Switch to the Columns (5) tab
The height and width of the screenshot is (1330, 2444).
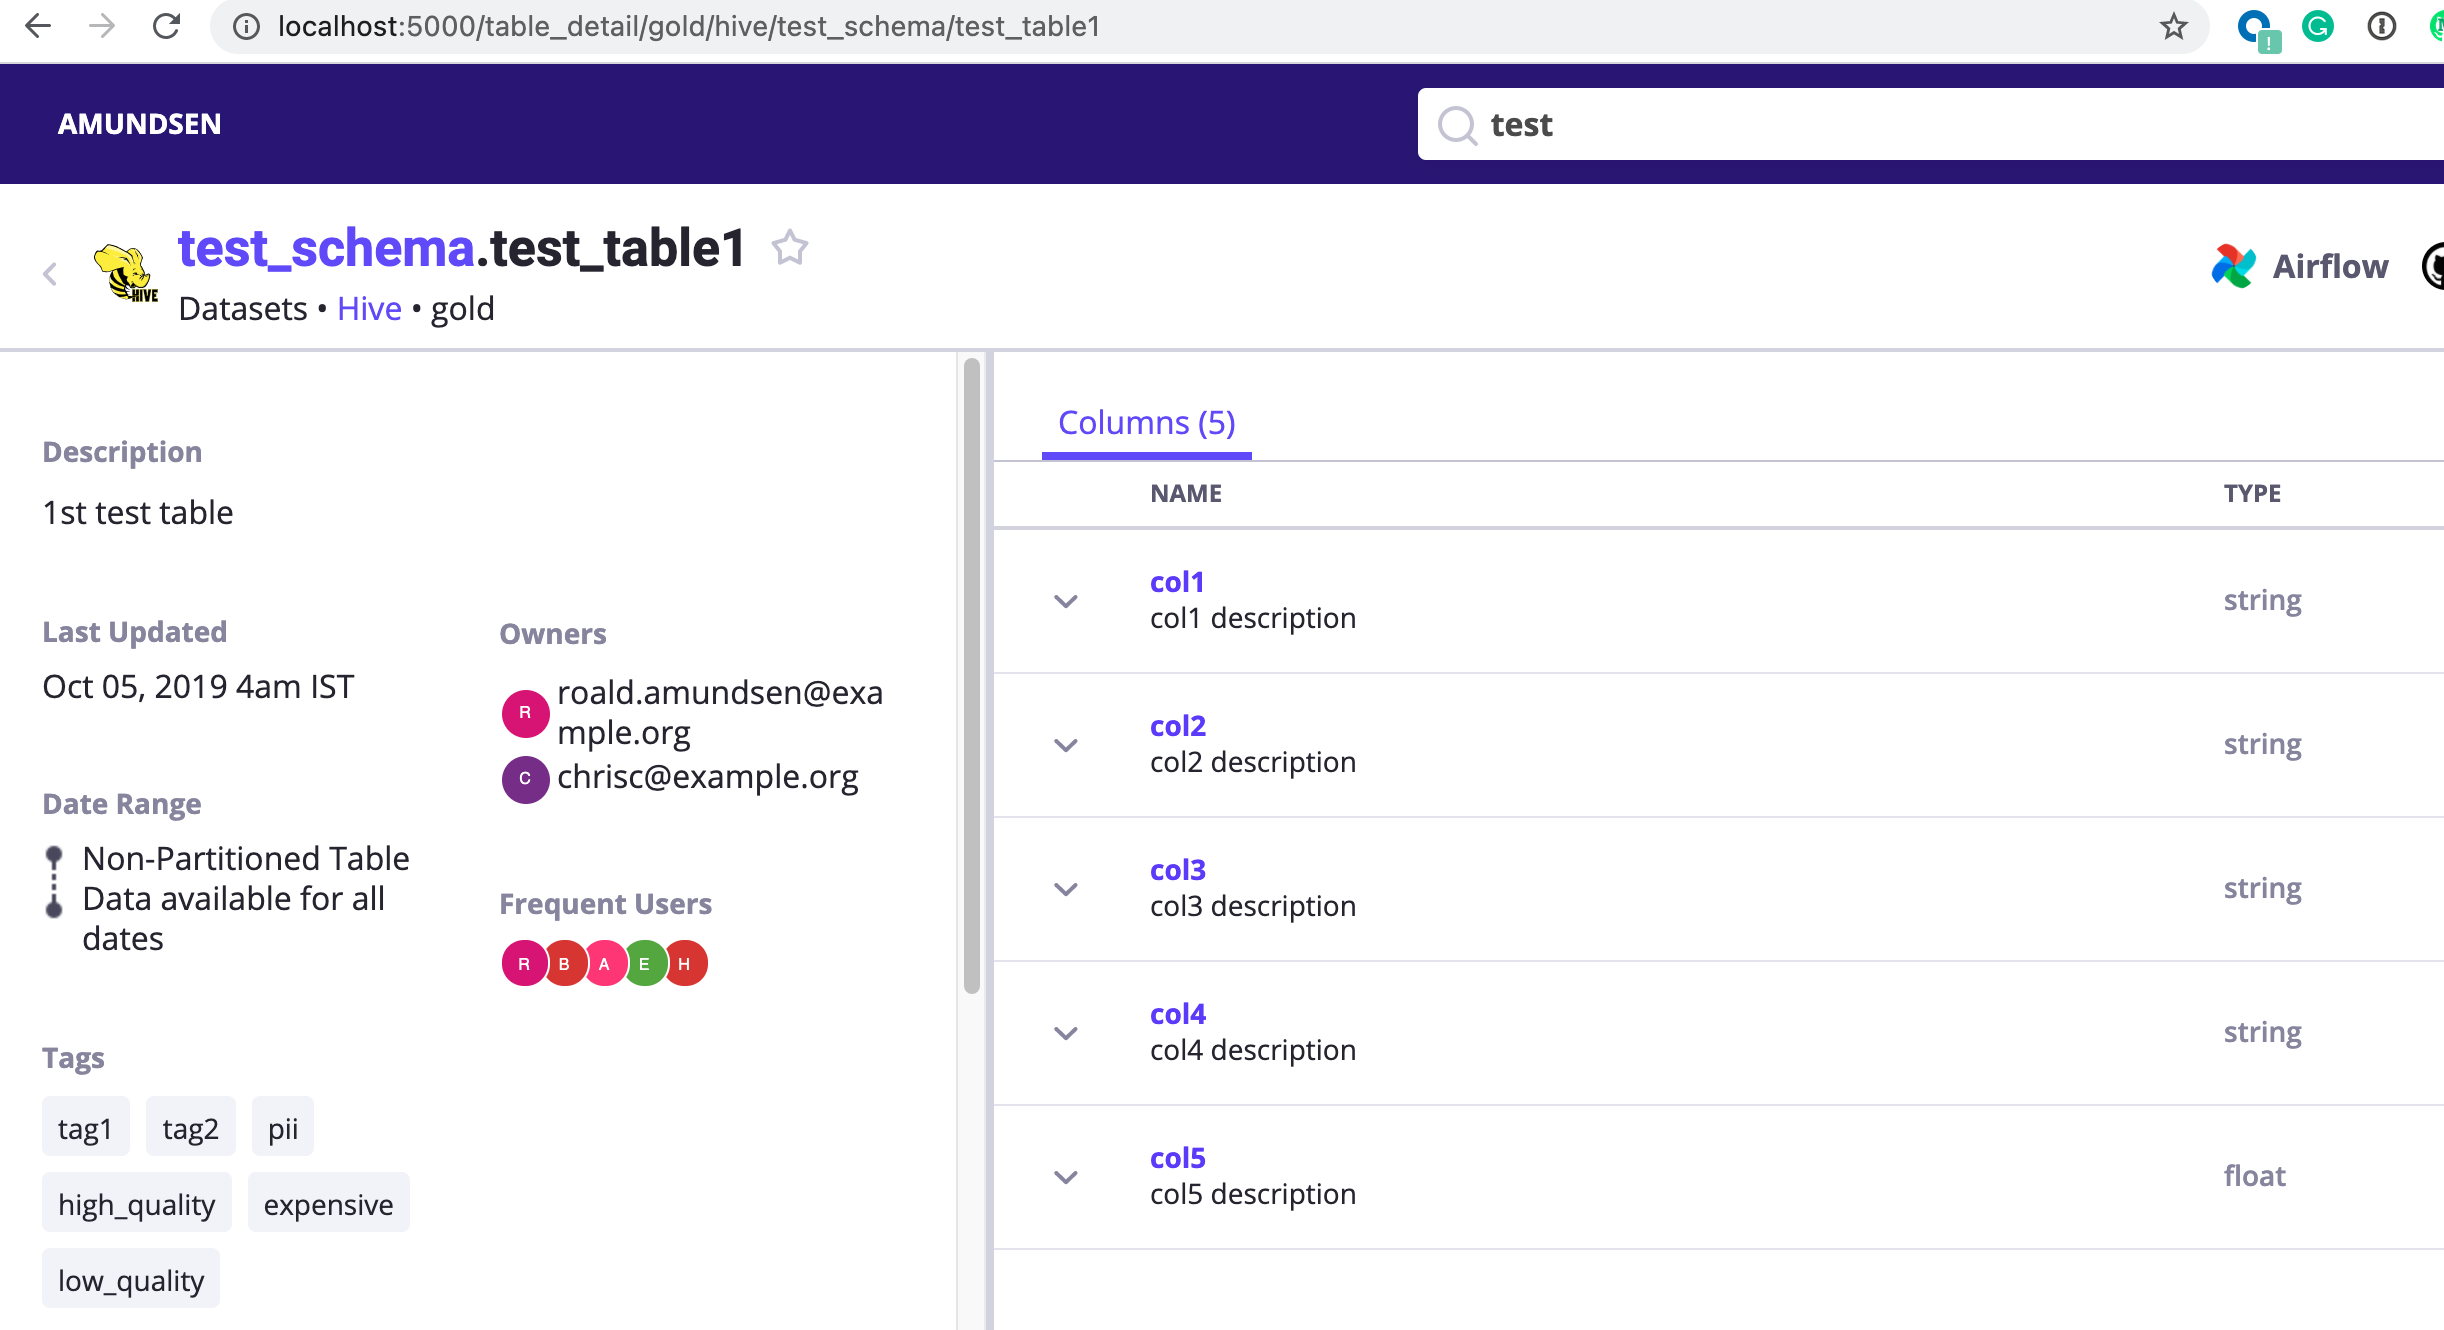tap(1146, 423)
